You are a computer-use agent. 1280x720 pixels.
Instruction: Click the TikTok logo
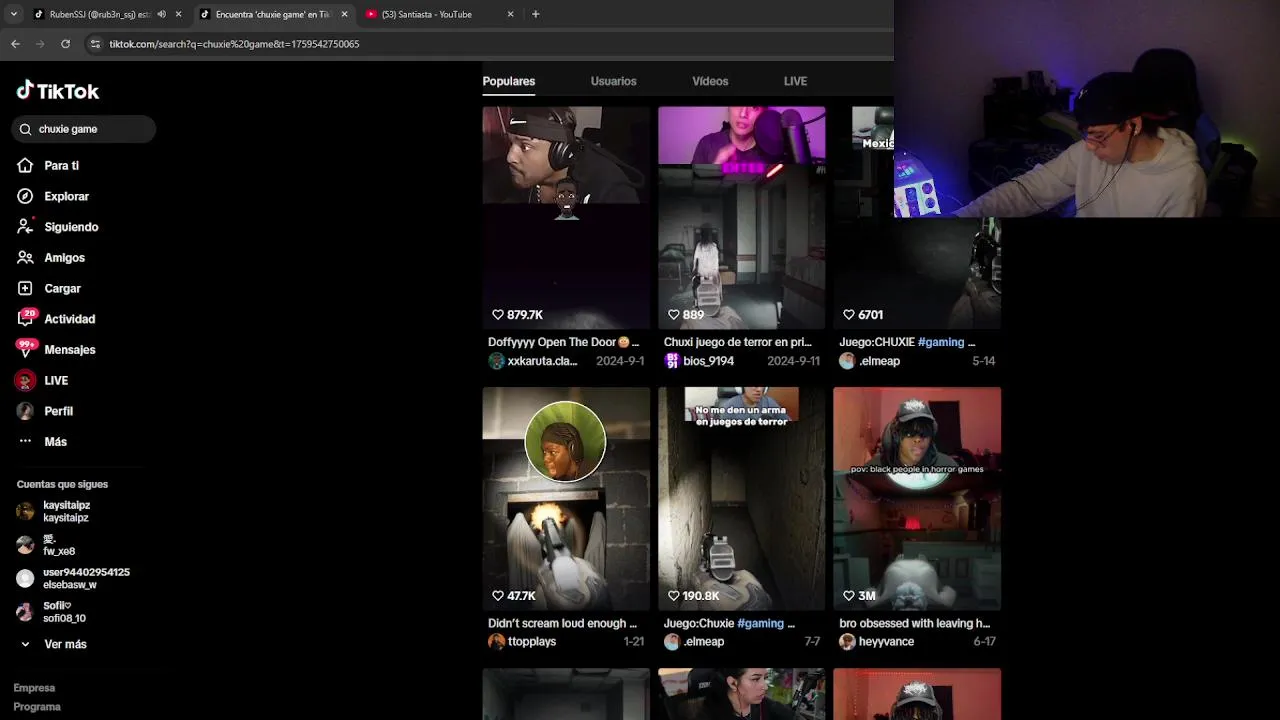[58, 91]
